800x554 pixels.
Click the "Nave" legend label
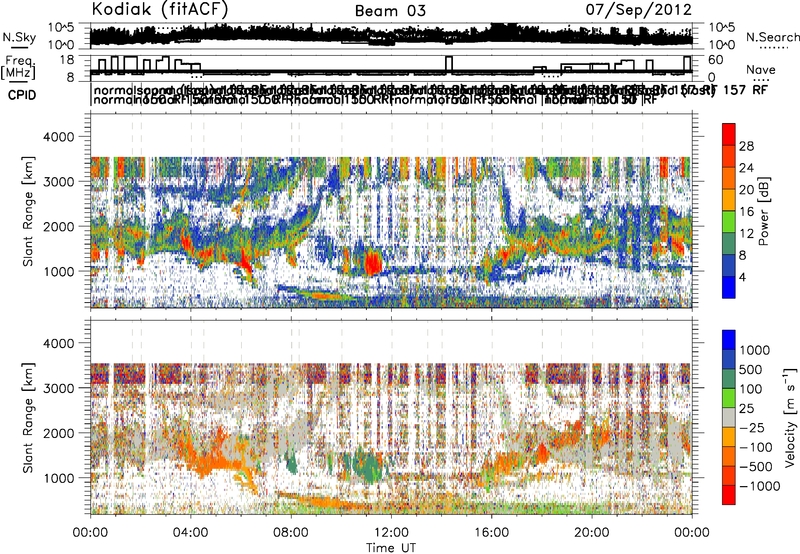[760, 69]
